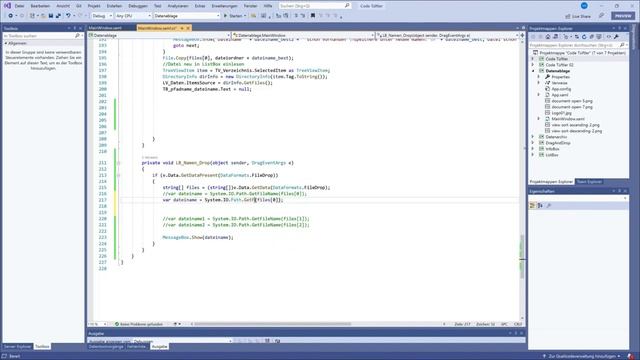Select App.config in the solution tree

[561, 89]
